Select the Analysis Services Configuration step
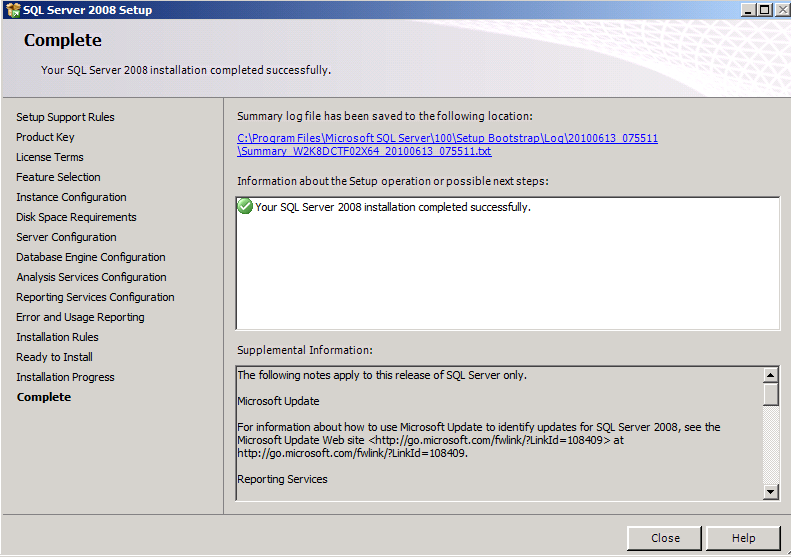The image size is (791, 557). coord(91,277)
